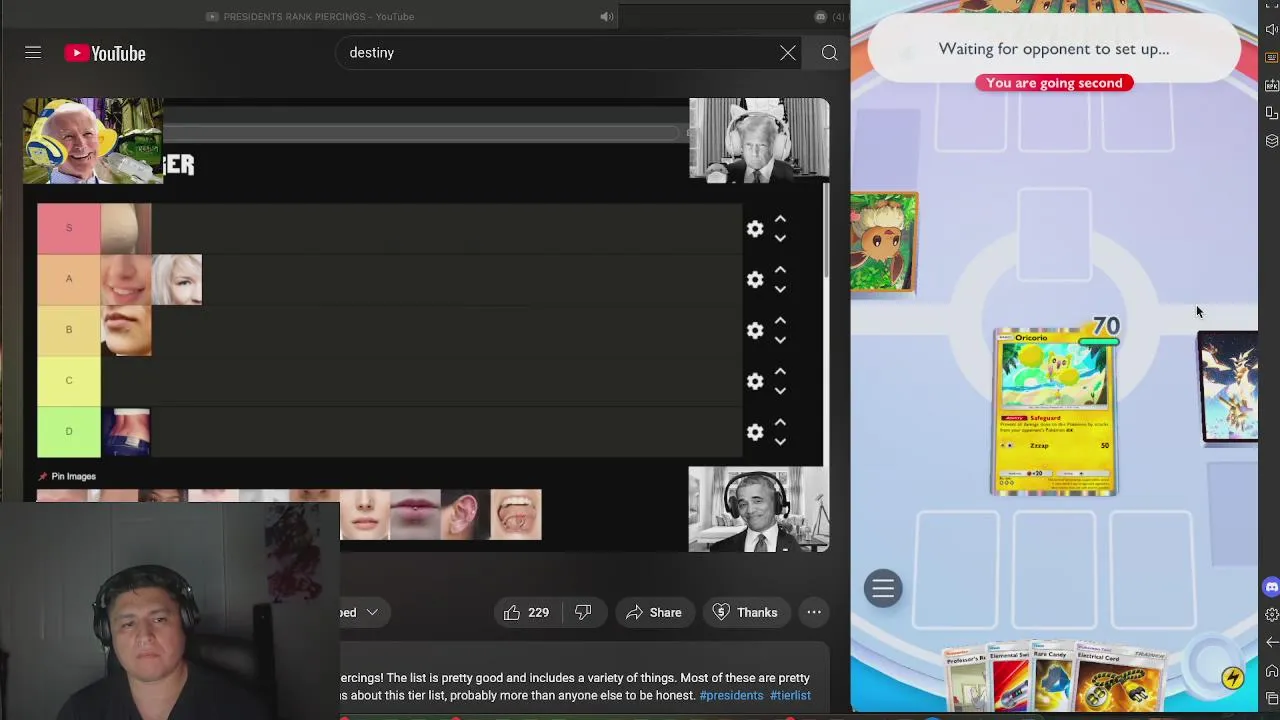Viewport: 1280px width, 720px height.
Task: Open the YouTube guide hamburger menu
Action: (x=33, y=53)
